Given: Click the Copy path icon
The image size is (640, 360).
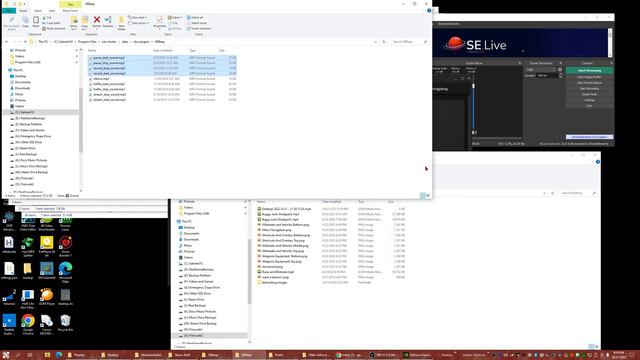Looking at the screenshot, I should [x=44, y=23].
